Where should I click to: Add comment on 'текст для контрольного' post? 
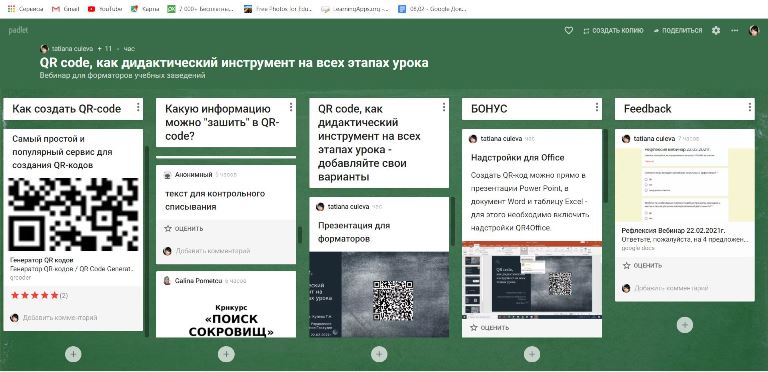213,251
